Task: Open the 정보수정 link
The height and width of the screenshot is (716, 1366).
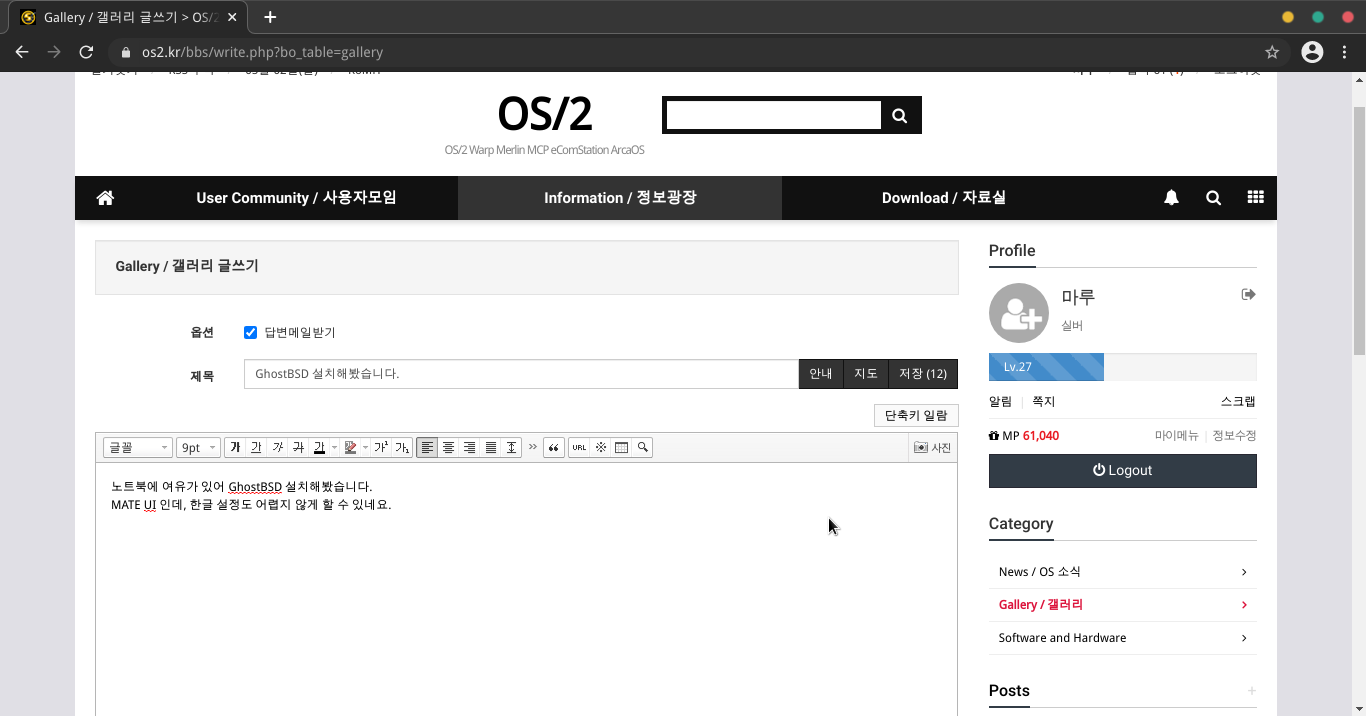Action: pos(1234,436)
